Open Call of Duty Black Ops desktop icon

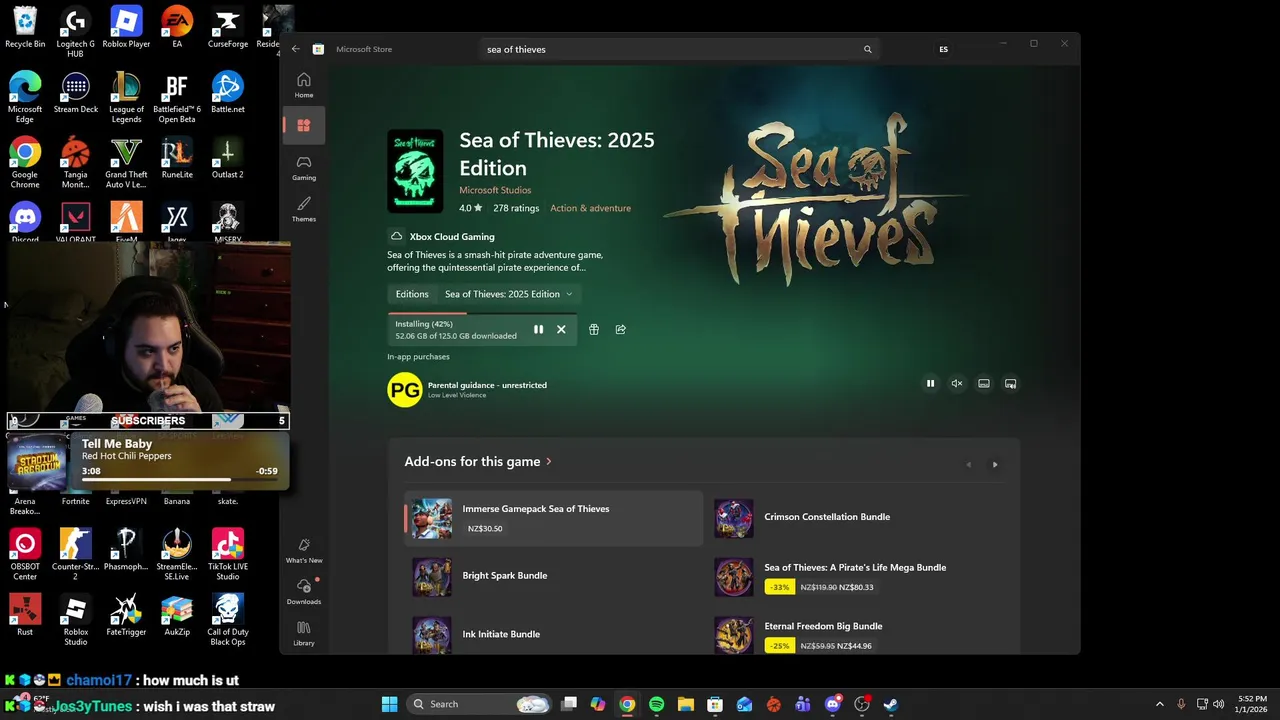point(227,620)
